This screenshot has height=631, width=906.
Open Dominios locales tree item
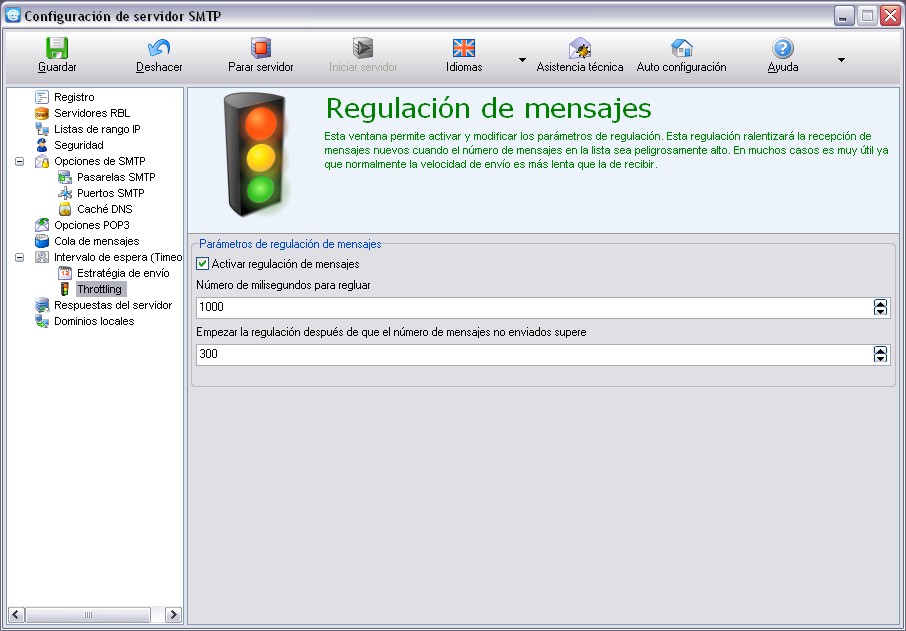point(94,321)
